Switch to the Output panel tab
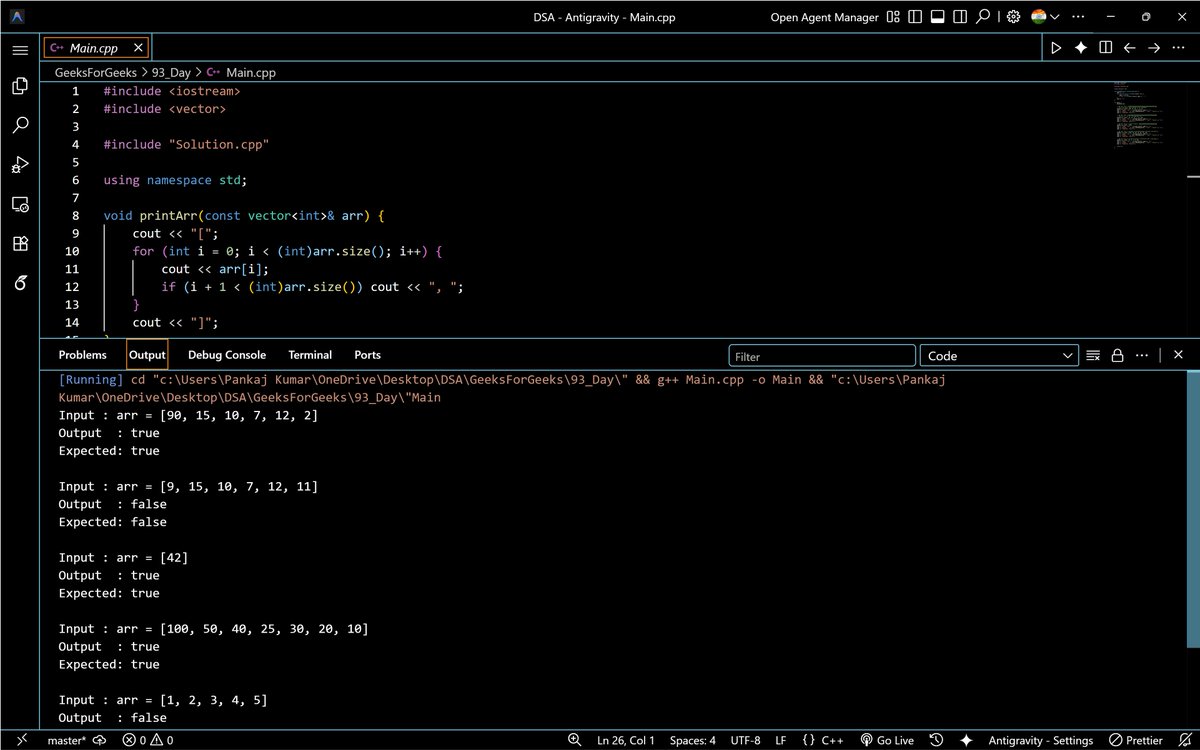The height and width of the screenshot is (750, 1200). (x=147, y=355)
